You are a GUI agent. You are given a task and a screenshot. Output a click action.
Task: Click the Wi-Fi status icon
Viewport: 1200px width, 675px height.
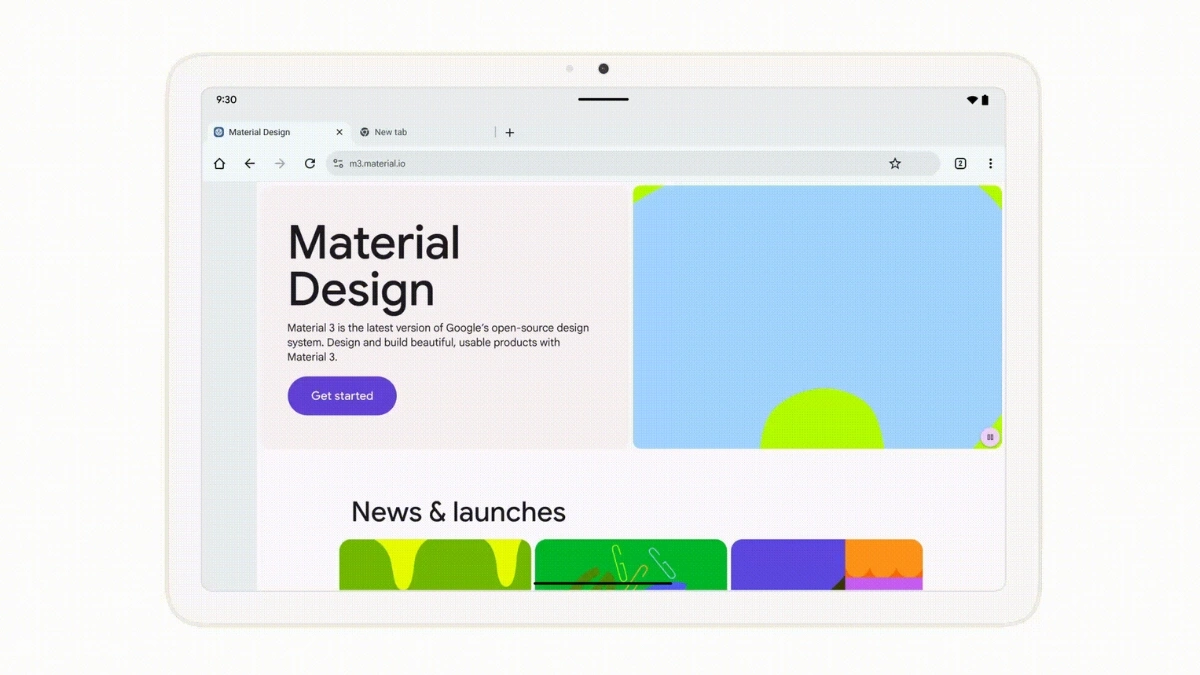(971, 99)
